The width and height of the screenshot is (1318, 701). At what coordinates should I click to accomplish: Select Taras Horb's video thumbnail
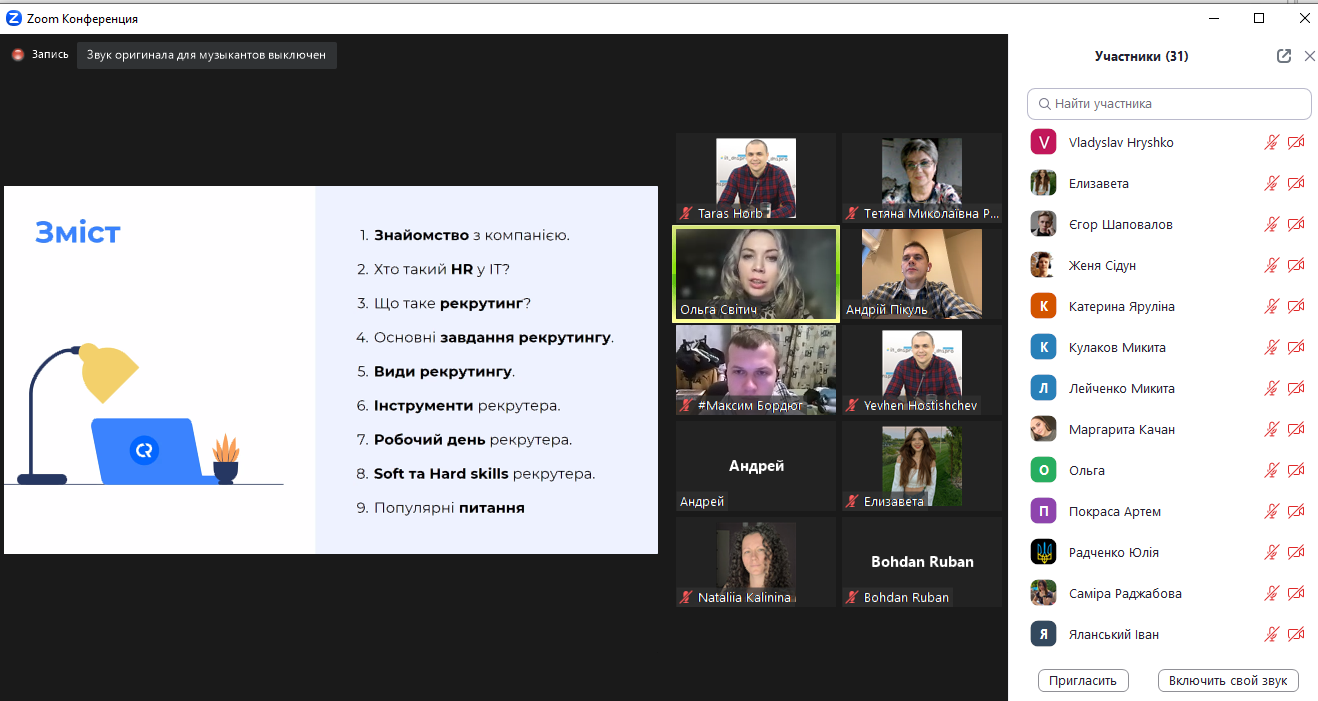[755, 177]
